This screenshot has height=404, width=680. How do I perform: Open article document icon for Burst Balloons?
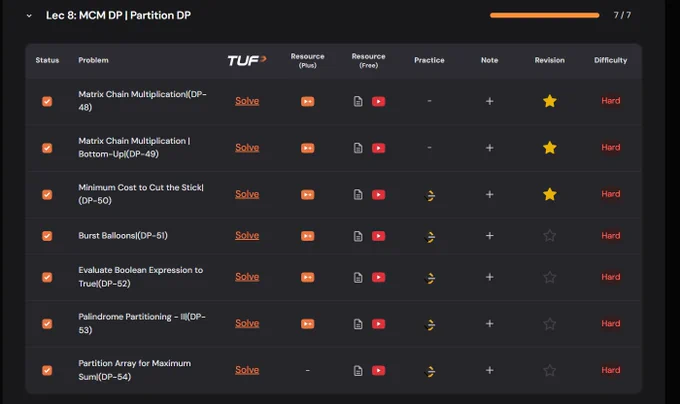(358, 236)
